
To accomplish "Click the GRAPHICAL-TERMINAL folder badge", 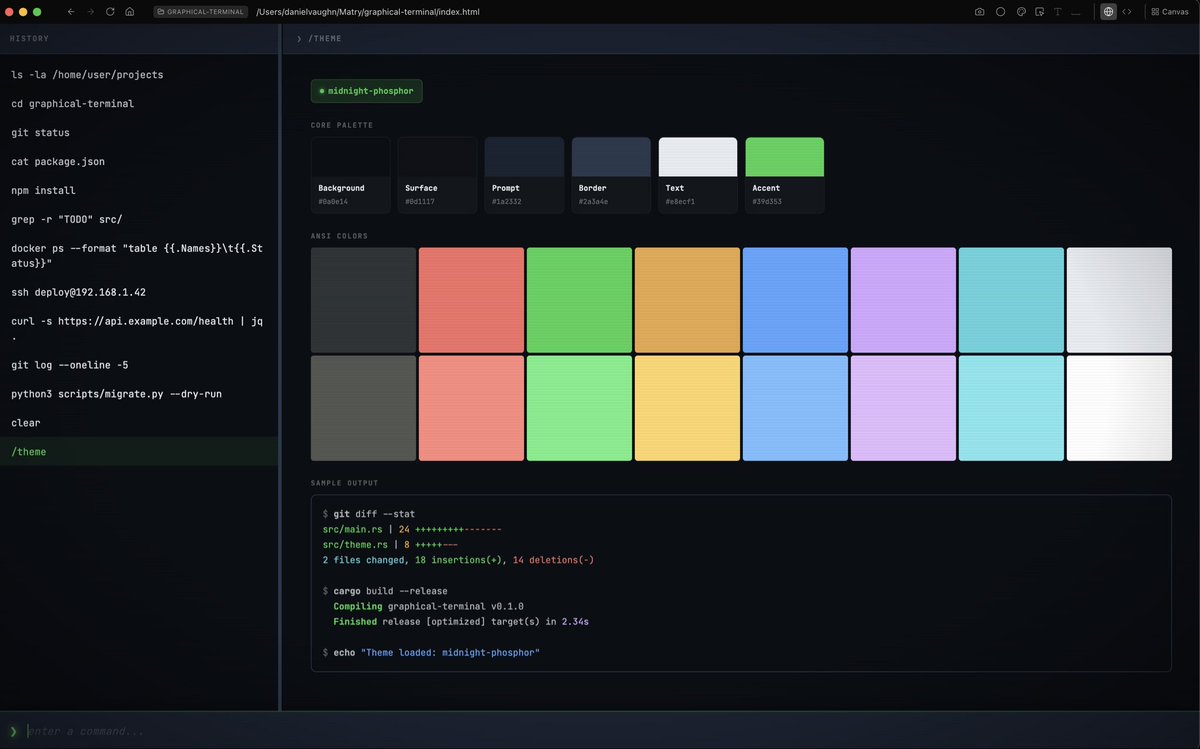I will 201,12.
